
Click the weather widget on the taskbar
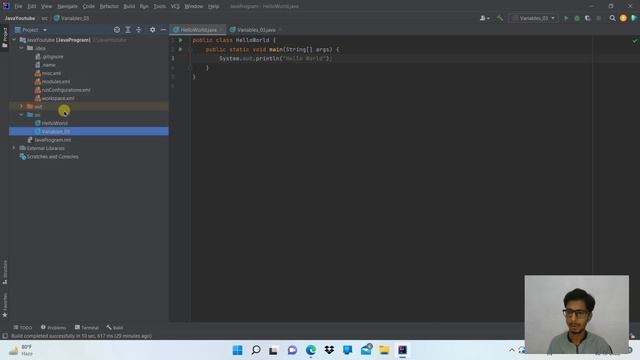tap(21, 350)
